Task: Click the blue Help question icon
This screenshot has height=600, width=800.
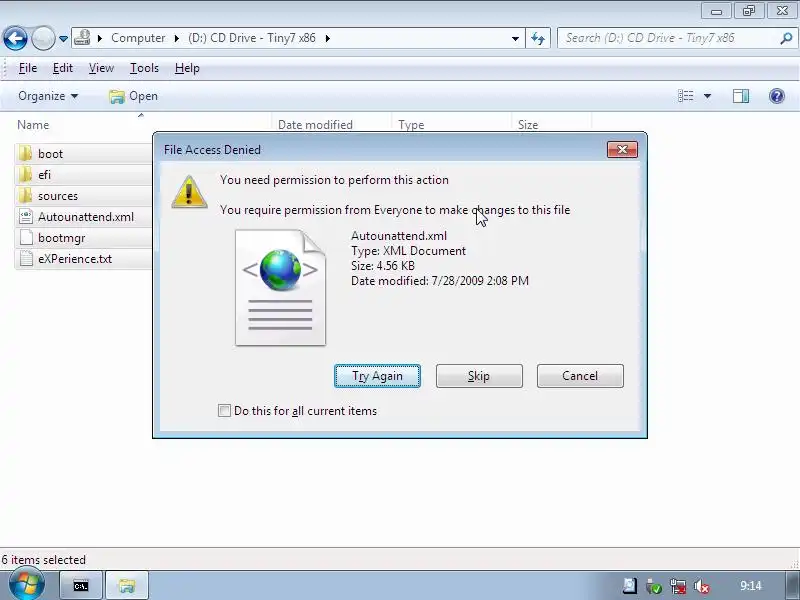Action: (x=777, y=96)
